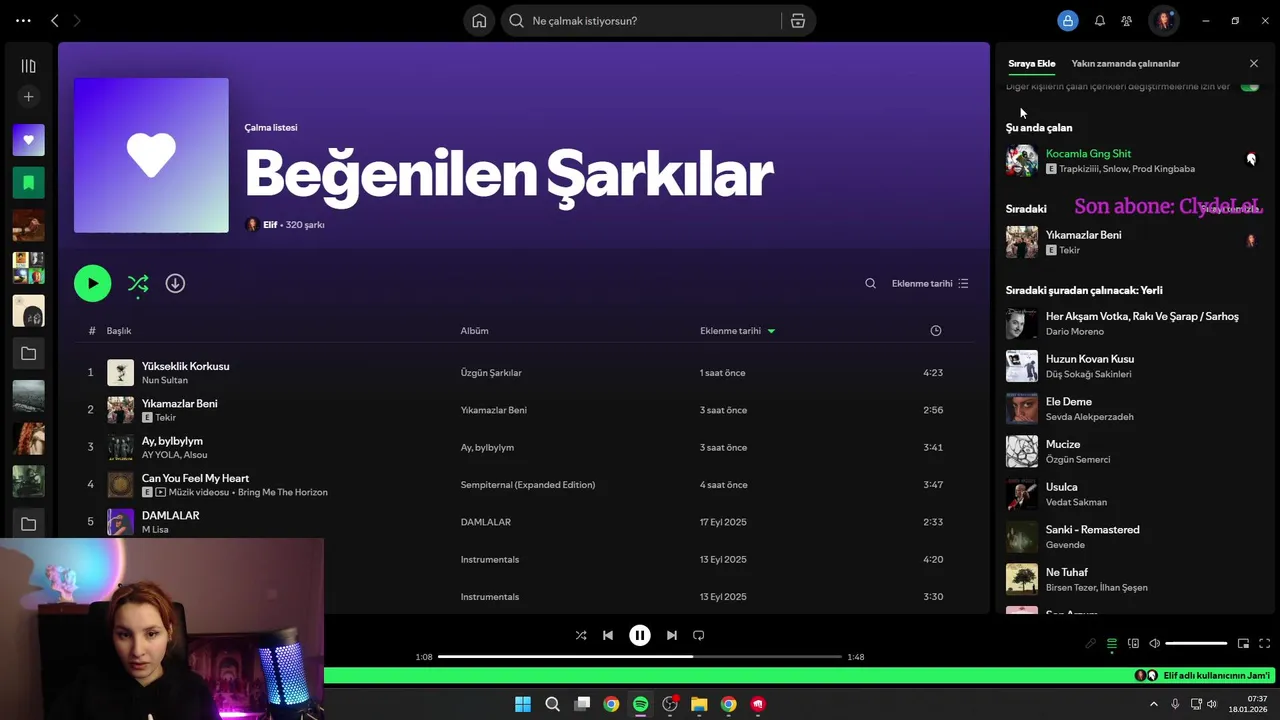Screen dimensions: 1280x720
Task: Open Windows taskbar search
Action: point(552,704)
